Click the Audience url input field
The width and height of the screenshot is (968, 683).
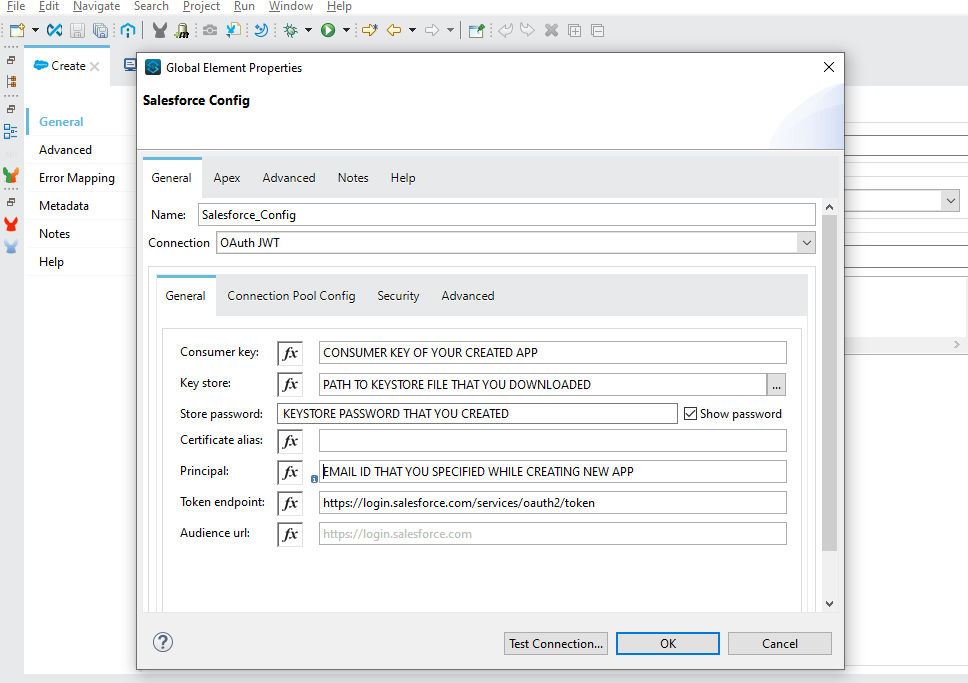tap(553, 534)
